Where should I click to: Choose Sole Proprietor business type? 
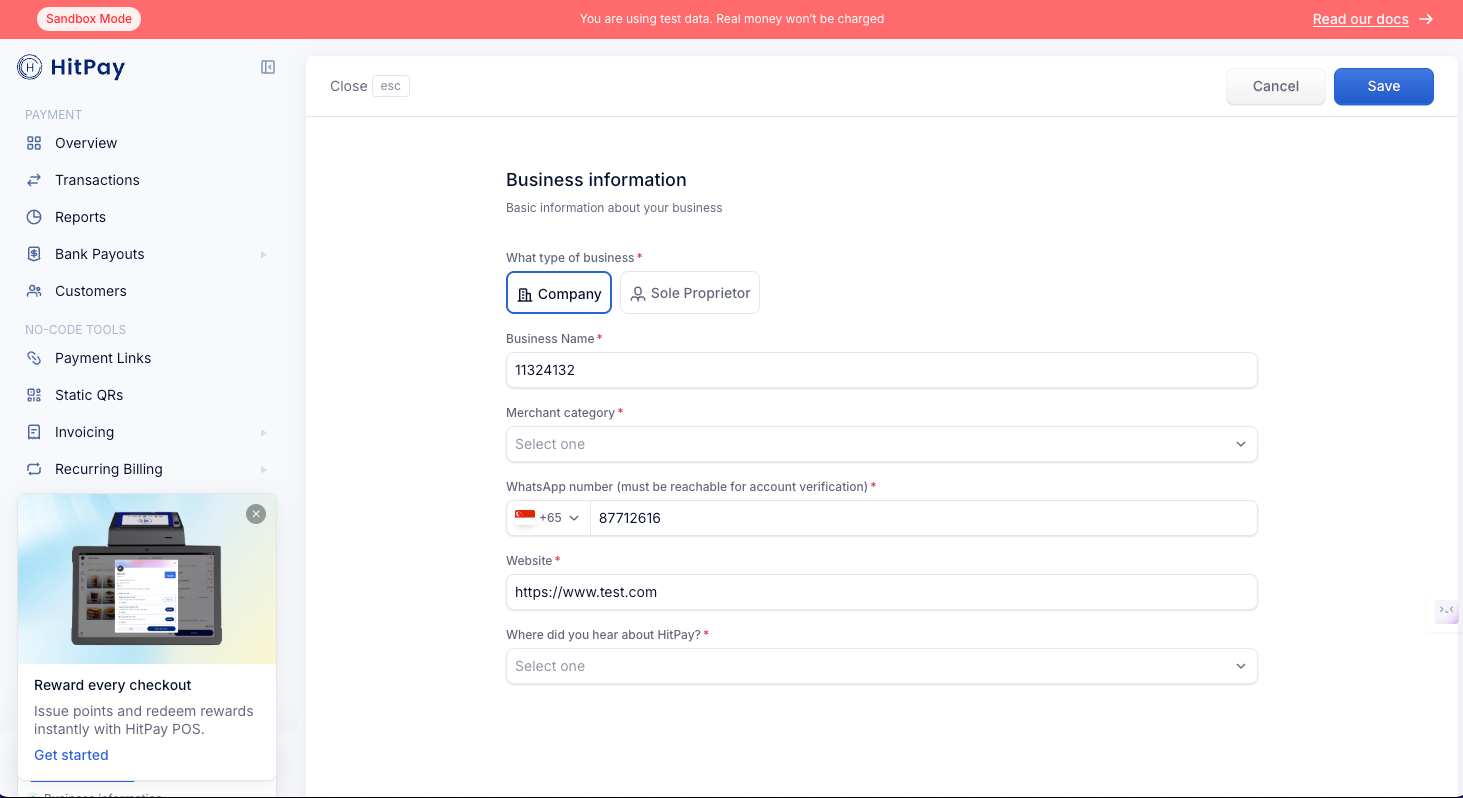pos(690,293)
